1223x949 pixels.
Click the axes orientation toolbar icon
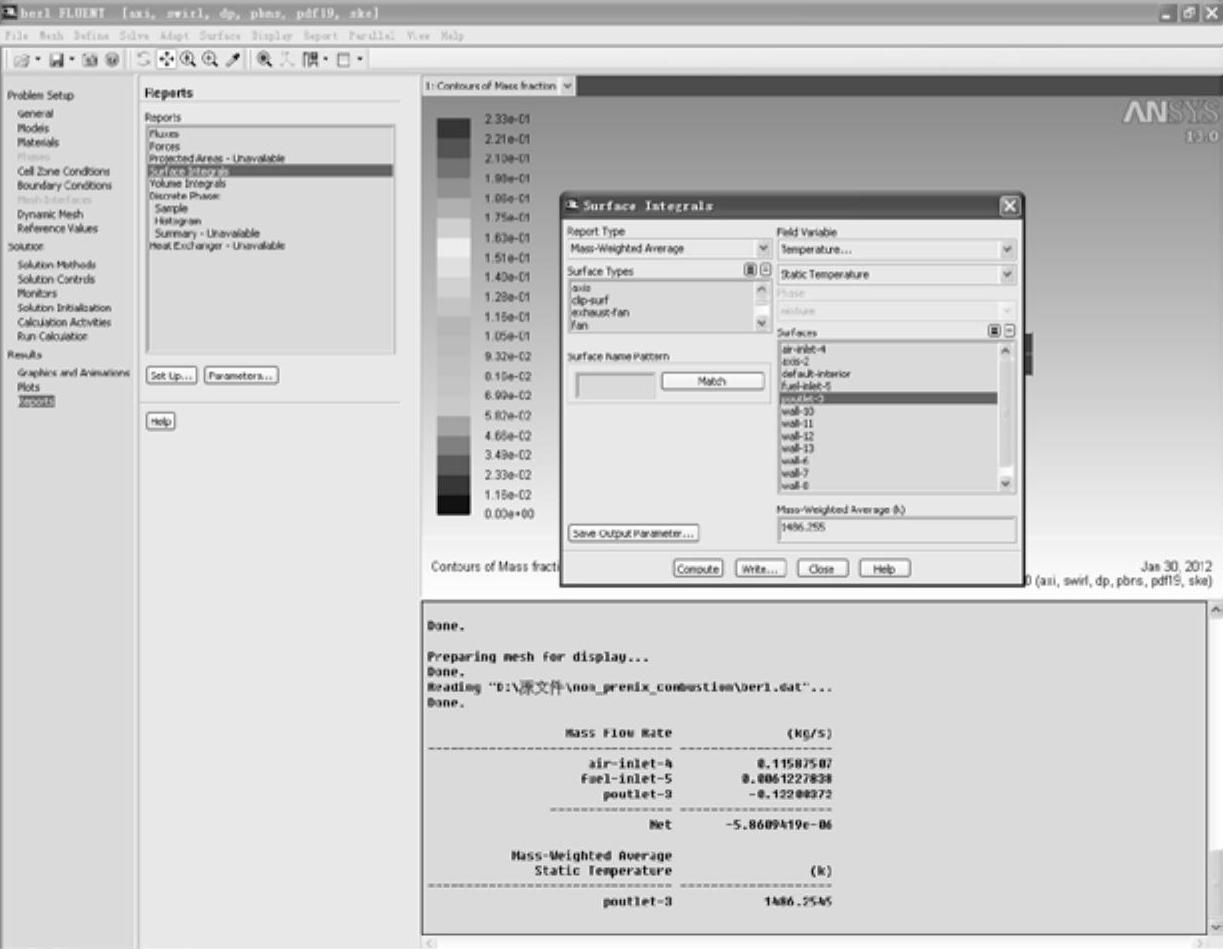pyautogui.click(x=285, y=59)
